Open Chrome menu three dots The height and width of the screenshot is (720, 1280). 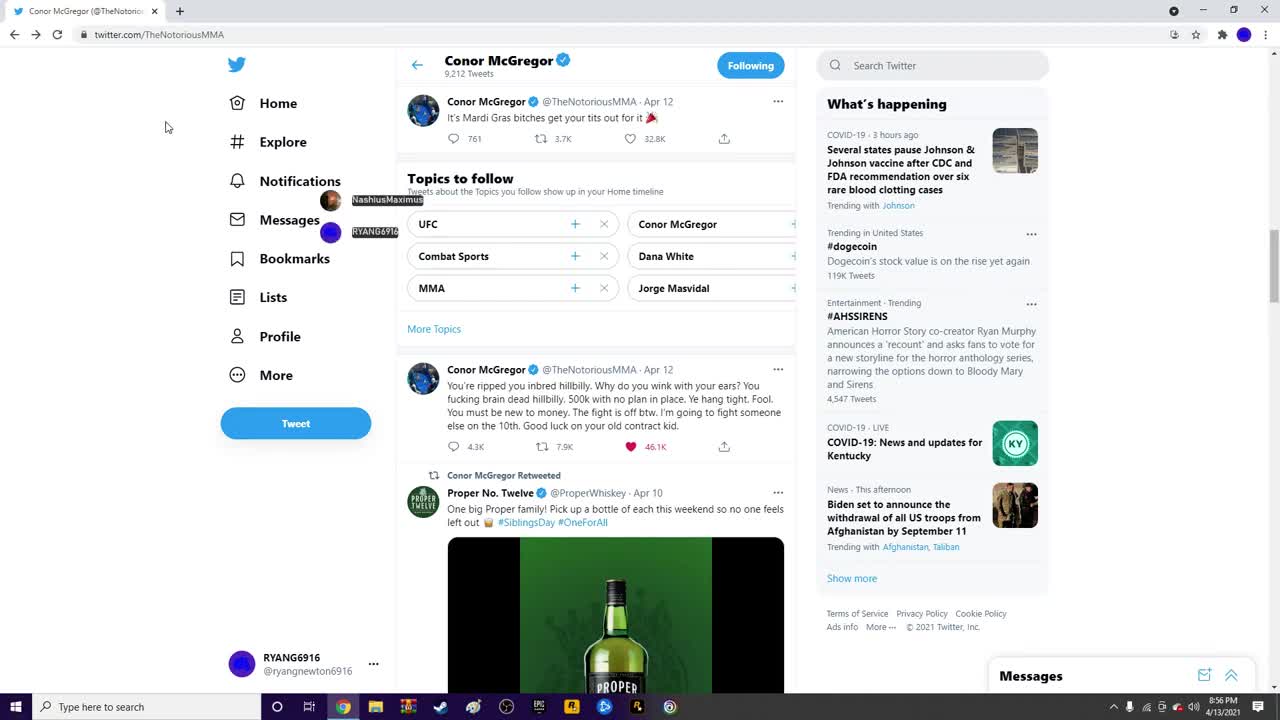click(x=1266, y=34)
